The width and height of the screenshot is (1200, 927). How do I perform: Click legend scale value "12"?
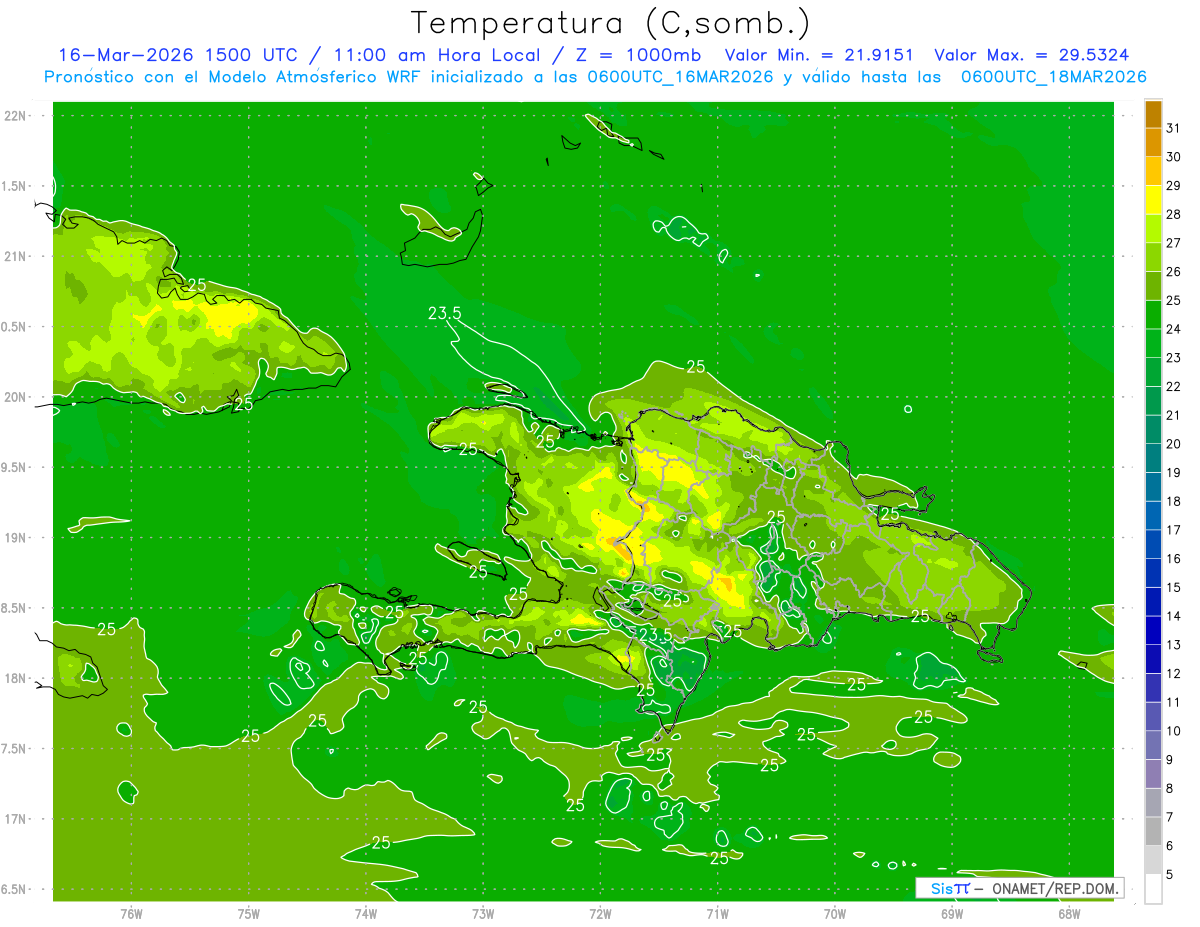pyautogui.click(x=1174, y=674)
